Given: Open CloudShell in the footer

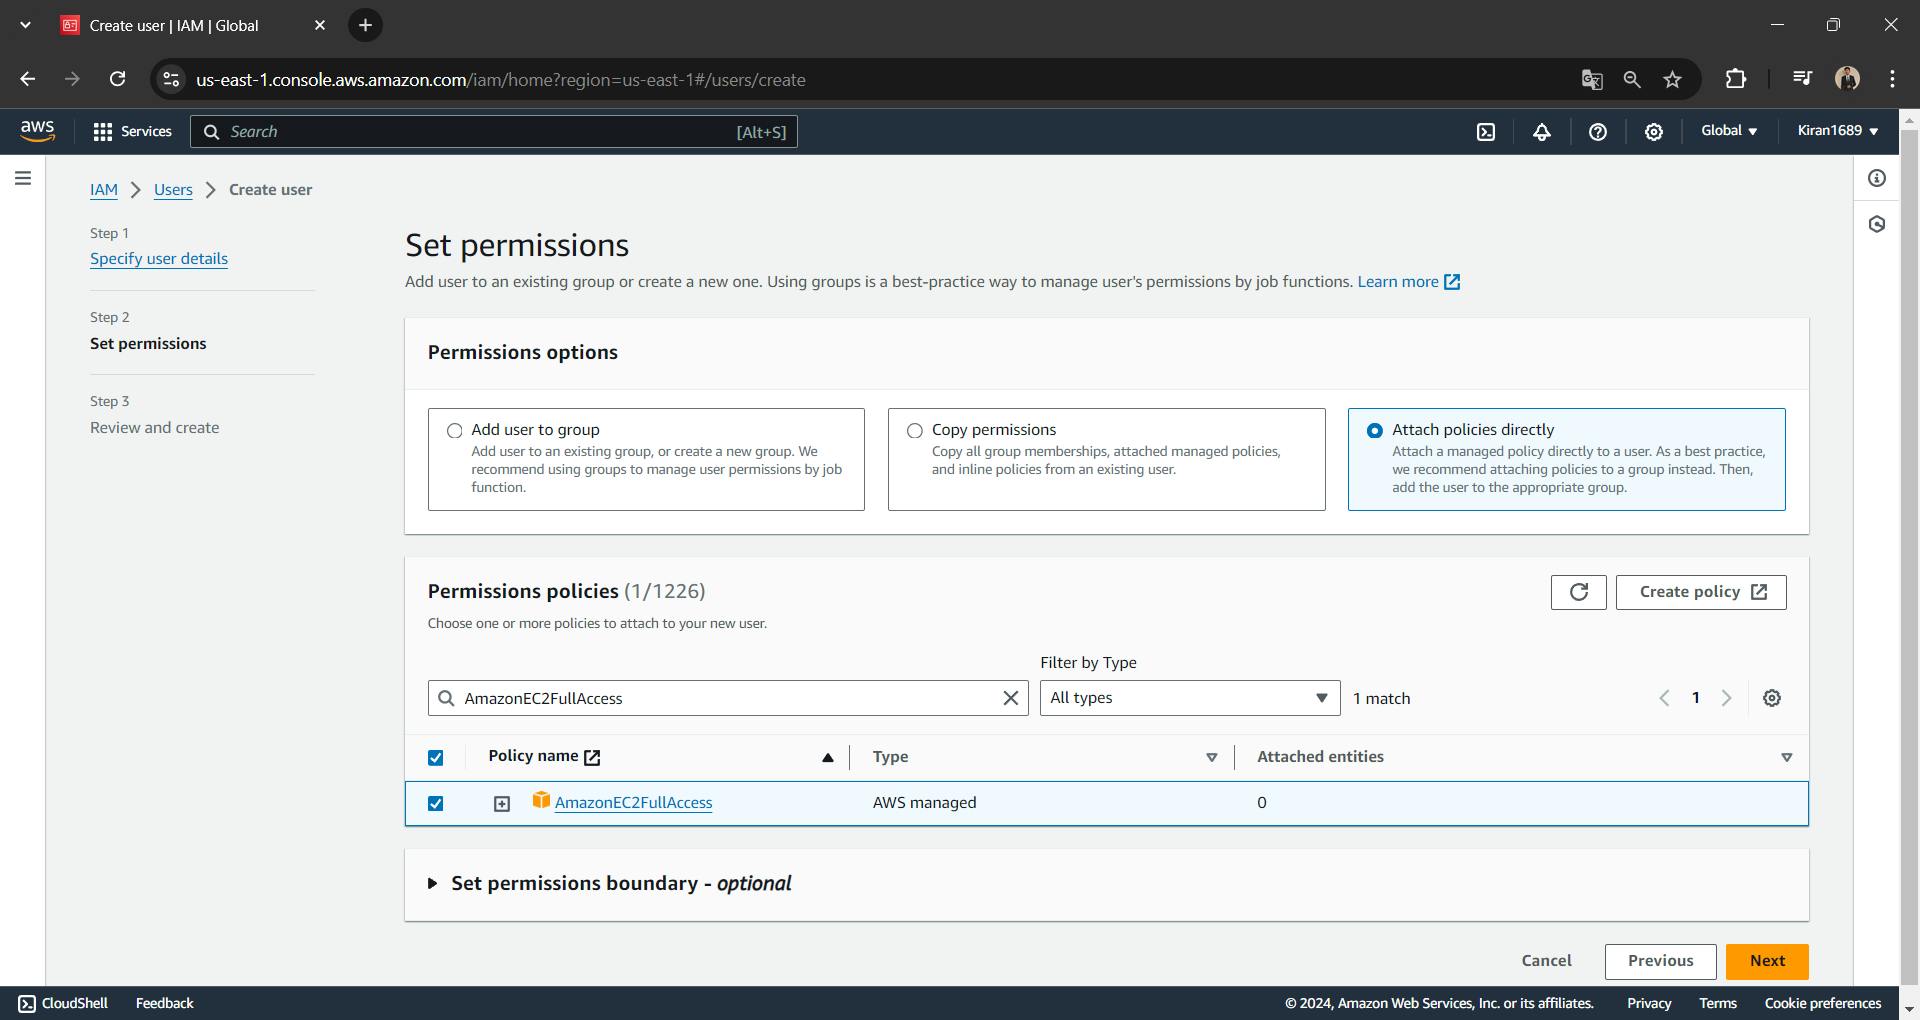Looking at the screenshot, I should [x=63, y=1003].
